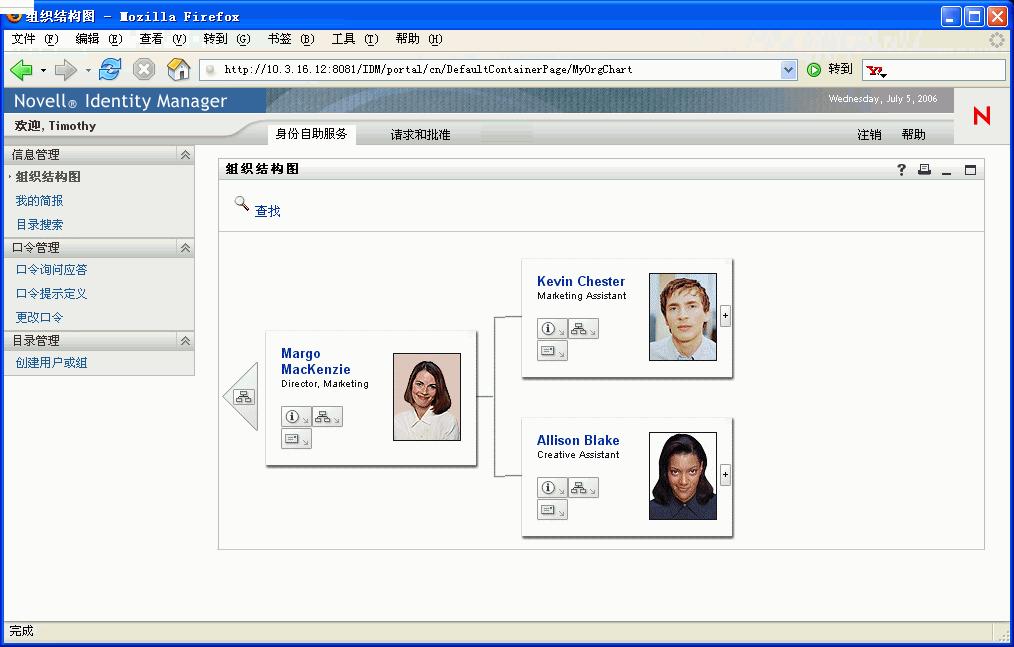Click the search box next to Yahoo icon
The height and width of the screenshot is (647, 1014).
coord(947,70)
